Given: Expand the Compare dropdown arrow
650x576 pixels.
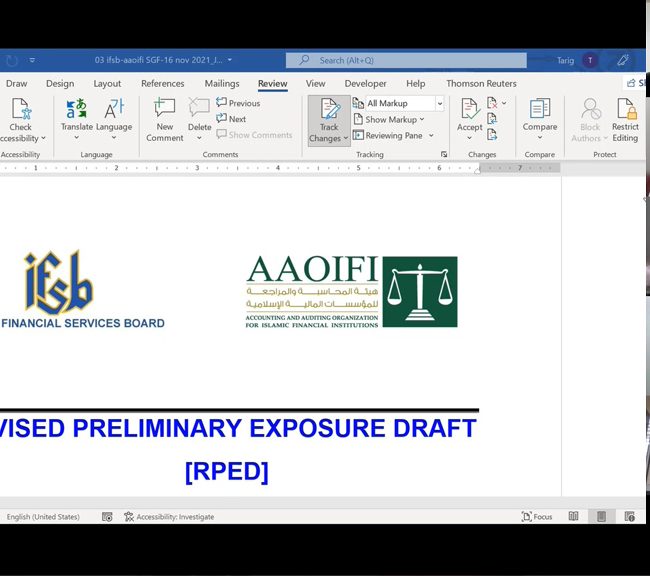Looking at the screenshot, I should tap(540, 138).
